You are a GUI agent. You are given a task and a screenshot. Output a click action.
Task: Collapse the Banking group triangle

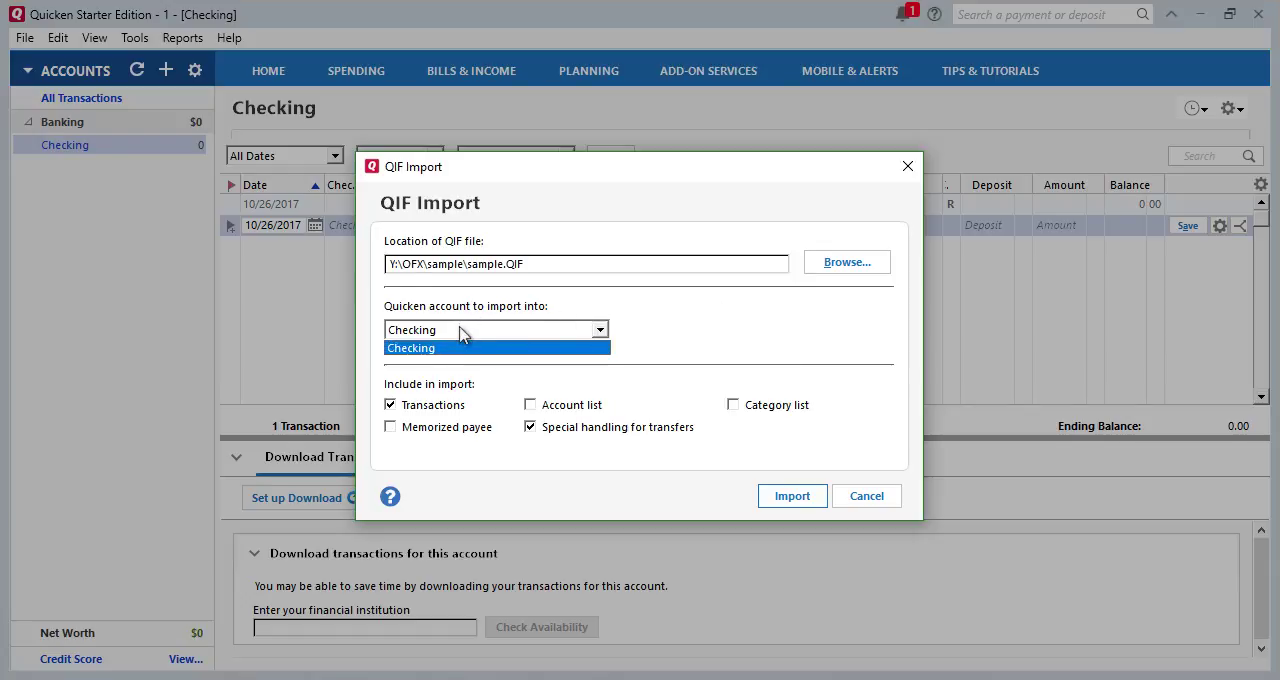coord(28,122)
